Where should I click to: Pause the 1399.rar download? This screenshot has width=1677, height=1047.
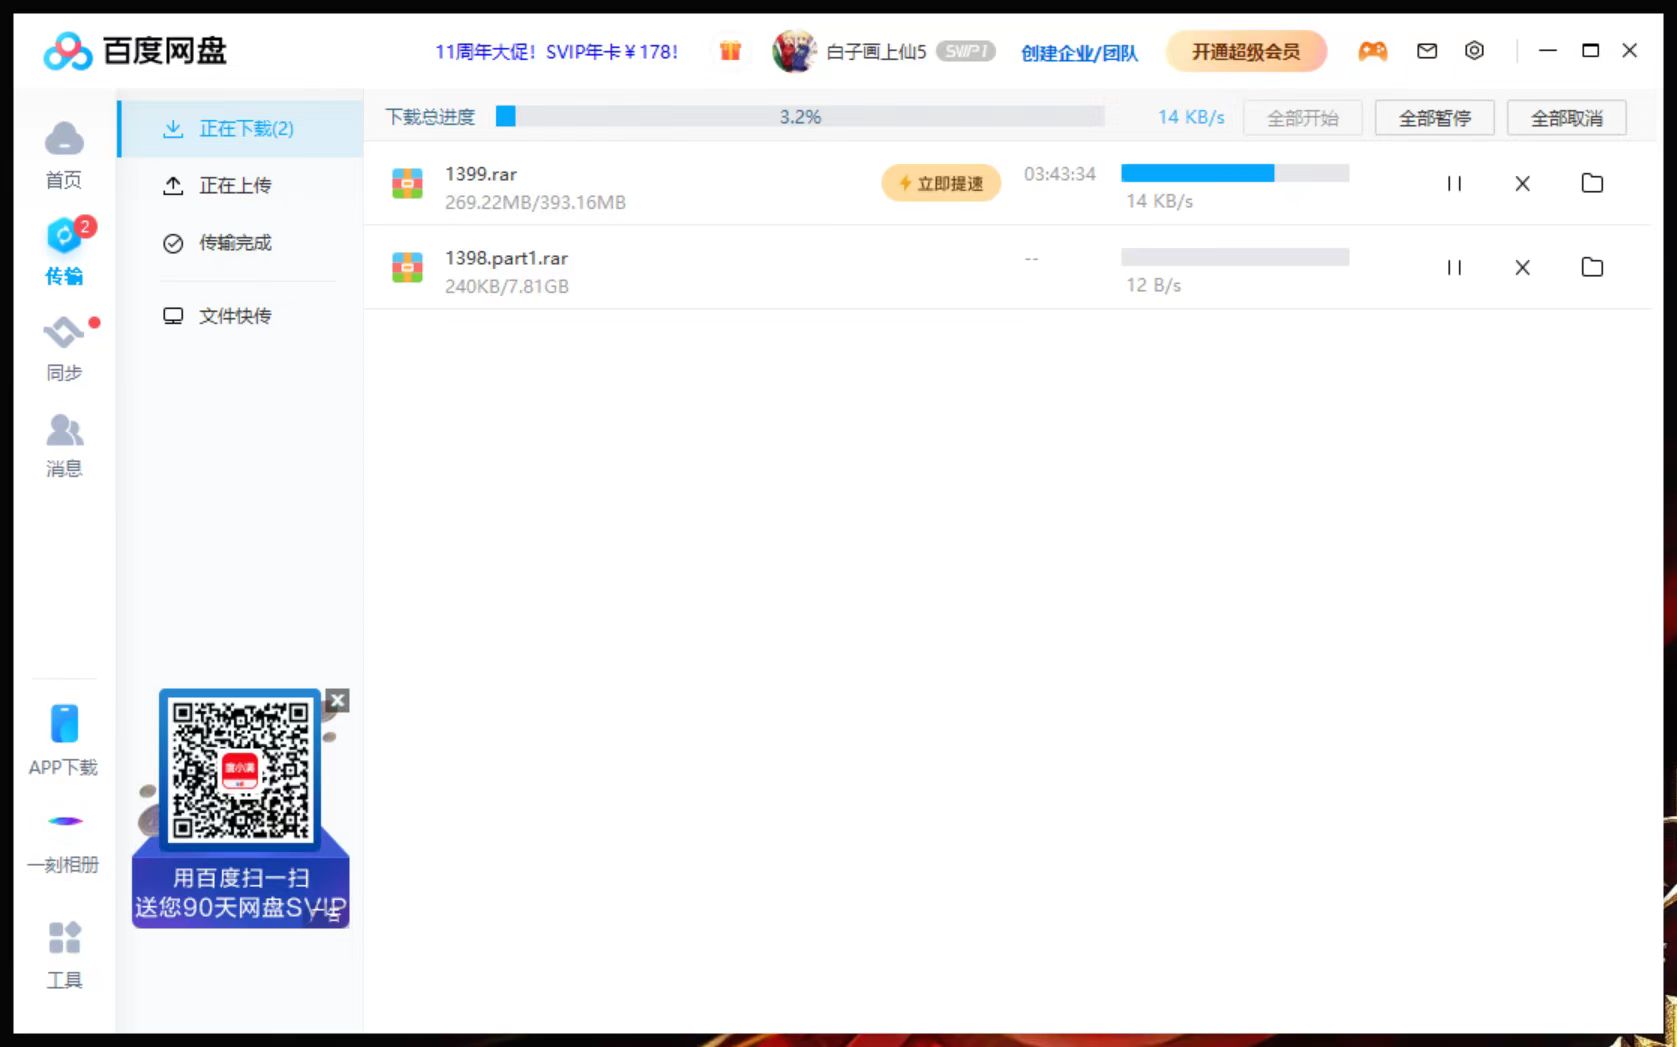pos(1454,184)
